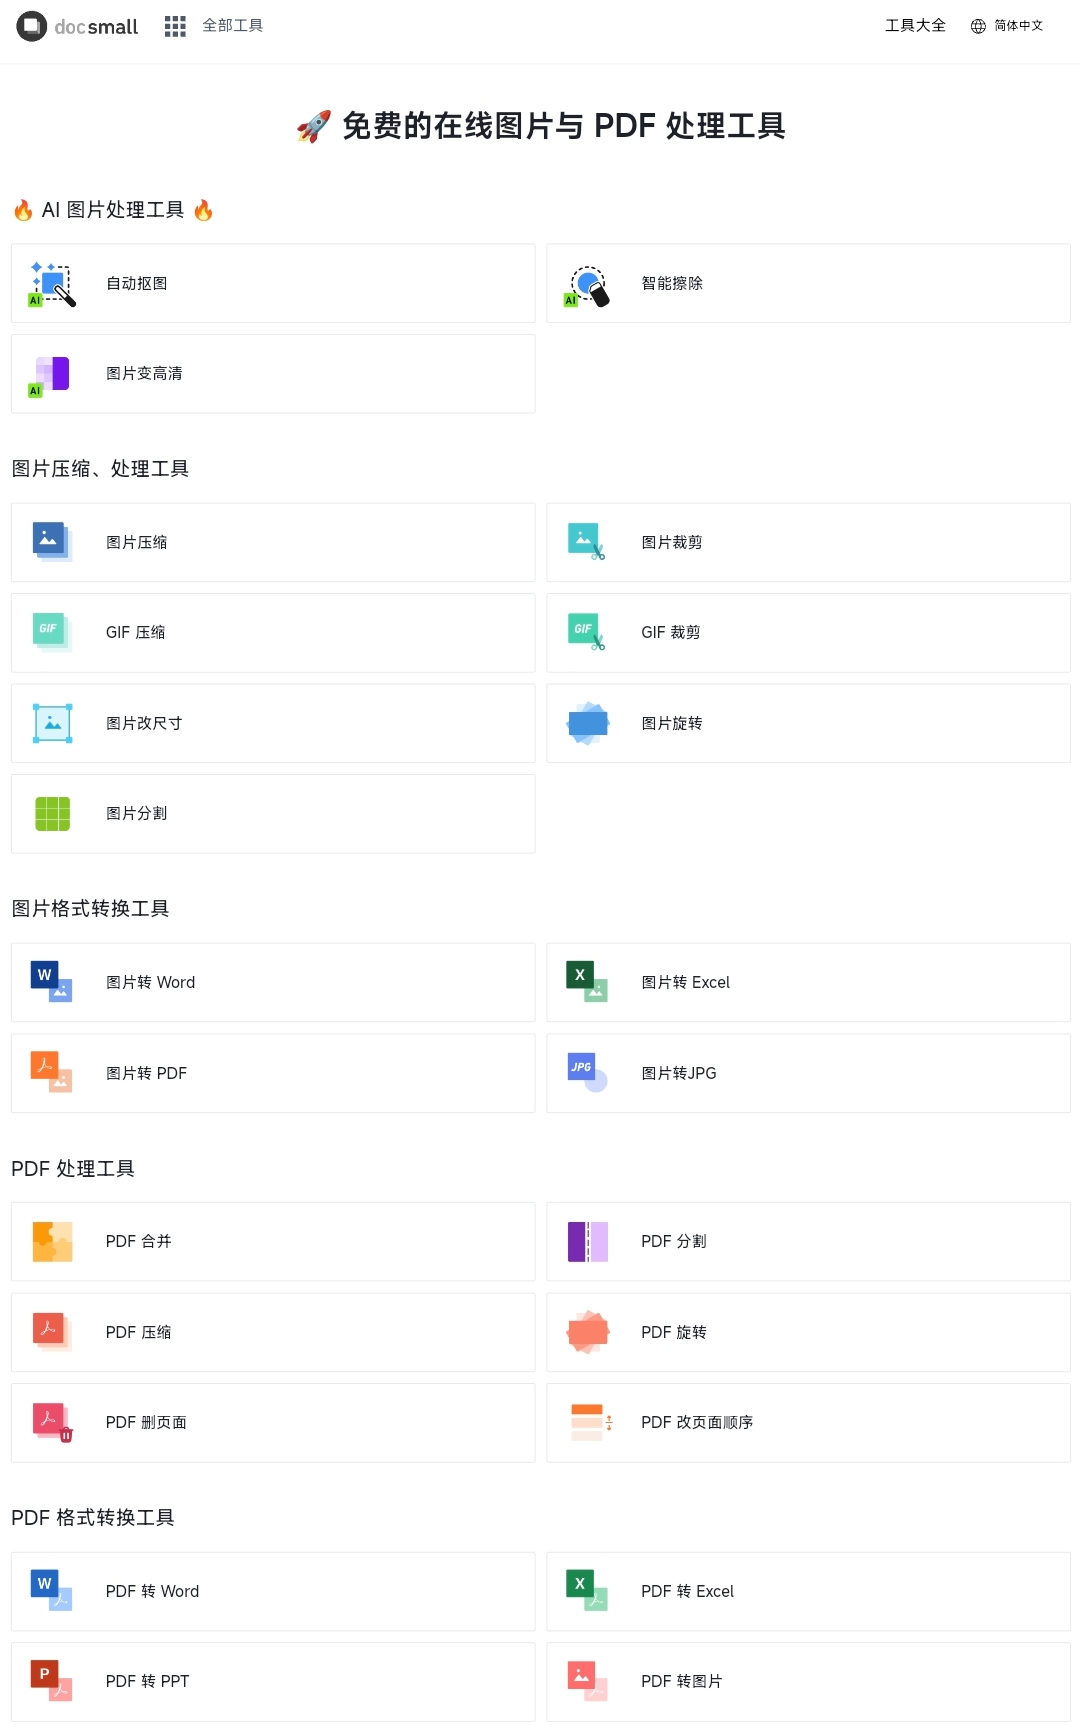Image resolution: width=1080 pixels, height=1725 pixels.
Task: Click the globe language icon
Action: tap(978, 26)
